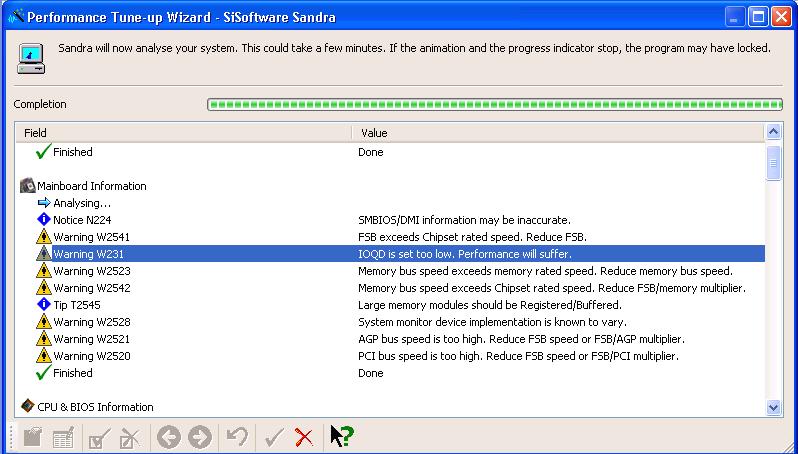Click the wizard icon in title bar

[16, 17]
